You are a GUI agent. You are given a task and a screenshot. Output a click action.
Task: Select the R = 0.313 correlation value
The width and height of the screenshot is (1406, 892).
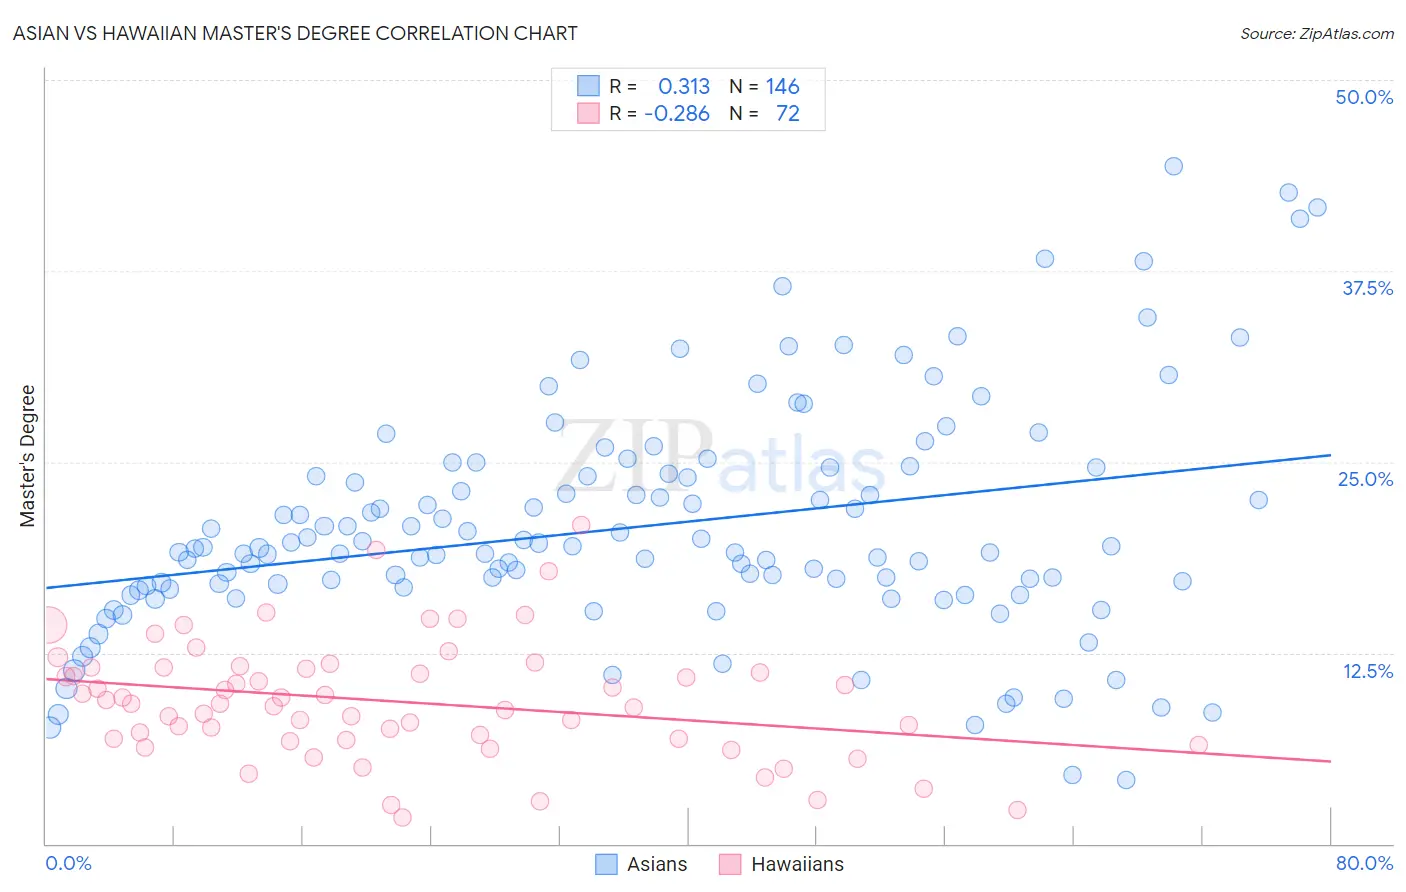(660, 86)
